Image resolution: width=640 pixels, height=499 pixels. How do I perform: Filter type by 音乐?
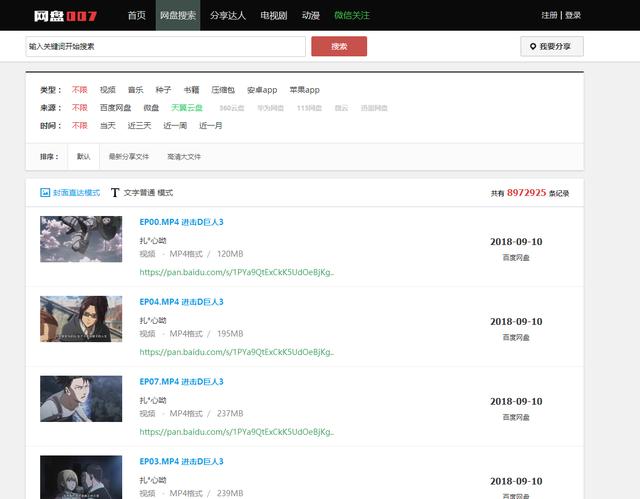pos(136,90)
